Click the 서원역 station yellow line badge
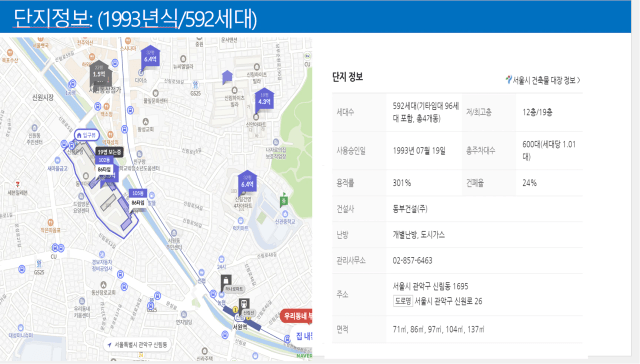This screenshot has height=364, width=640. (235, 311)
